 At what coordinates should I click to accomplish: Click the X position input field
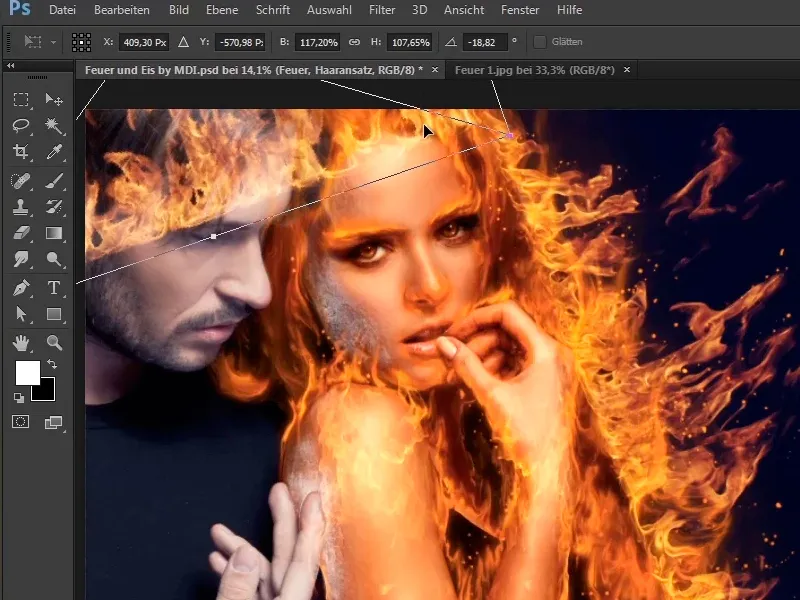(144, 42)
